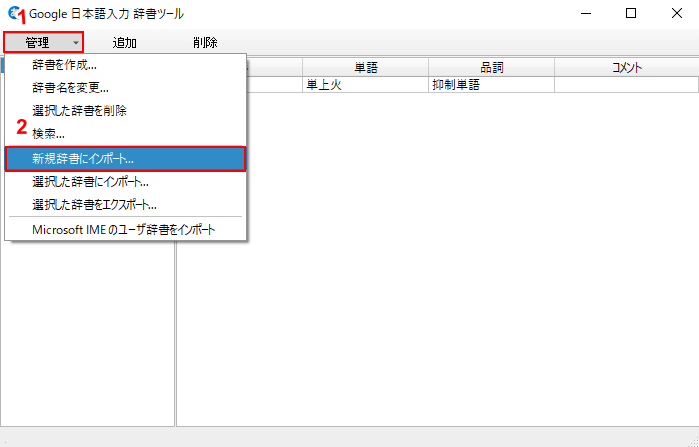
Task: Select the 単上火 word cell
Action: 366,85
